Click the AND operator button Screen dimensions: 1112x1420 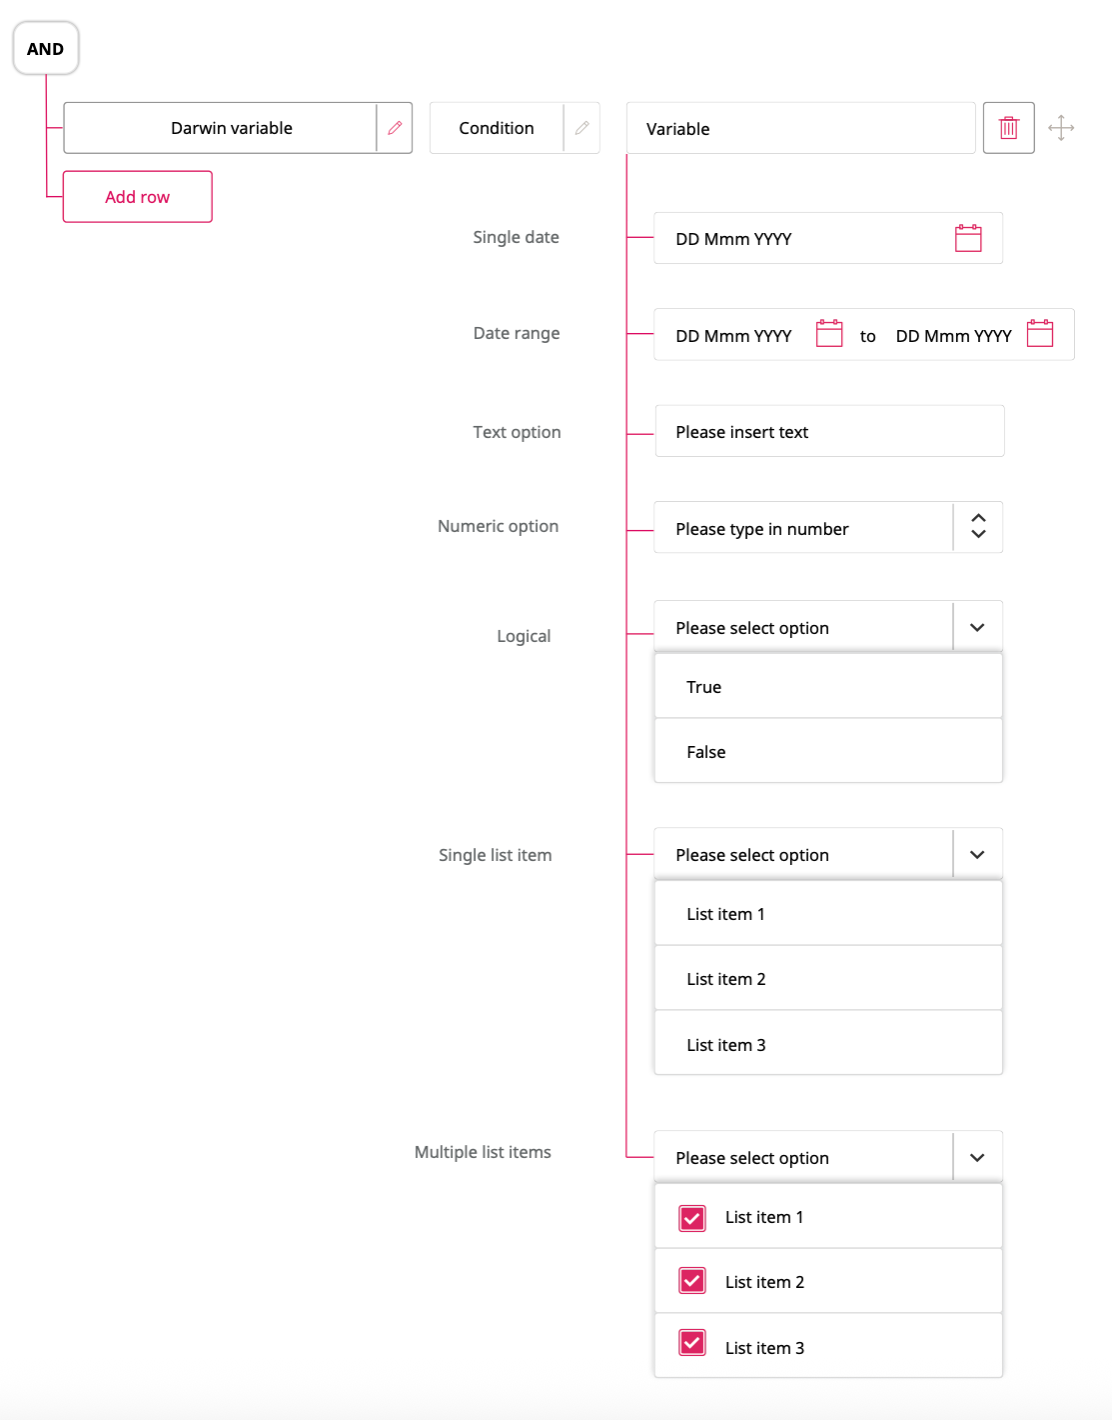pyautogui.click(x=45, y=48)
